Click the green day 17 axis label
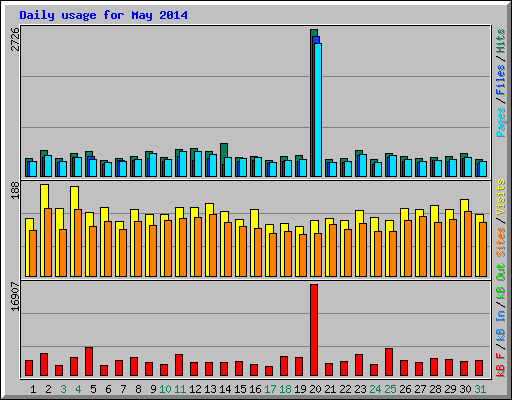 click(x=270, y=389)
